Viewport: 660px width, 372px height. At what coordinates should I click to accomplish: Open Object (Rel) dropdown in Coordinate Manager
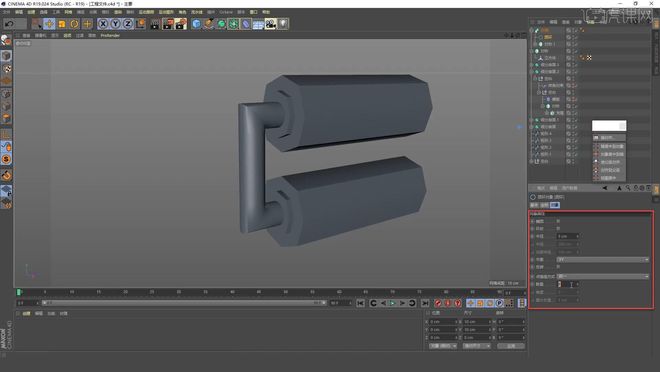(443, 346)
